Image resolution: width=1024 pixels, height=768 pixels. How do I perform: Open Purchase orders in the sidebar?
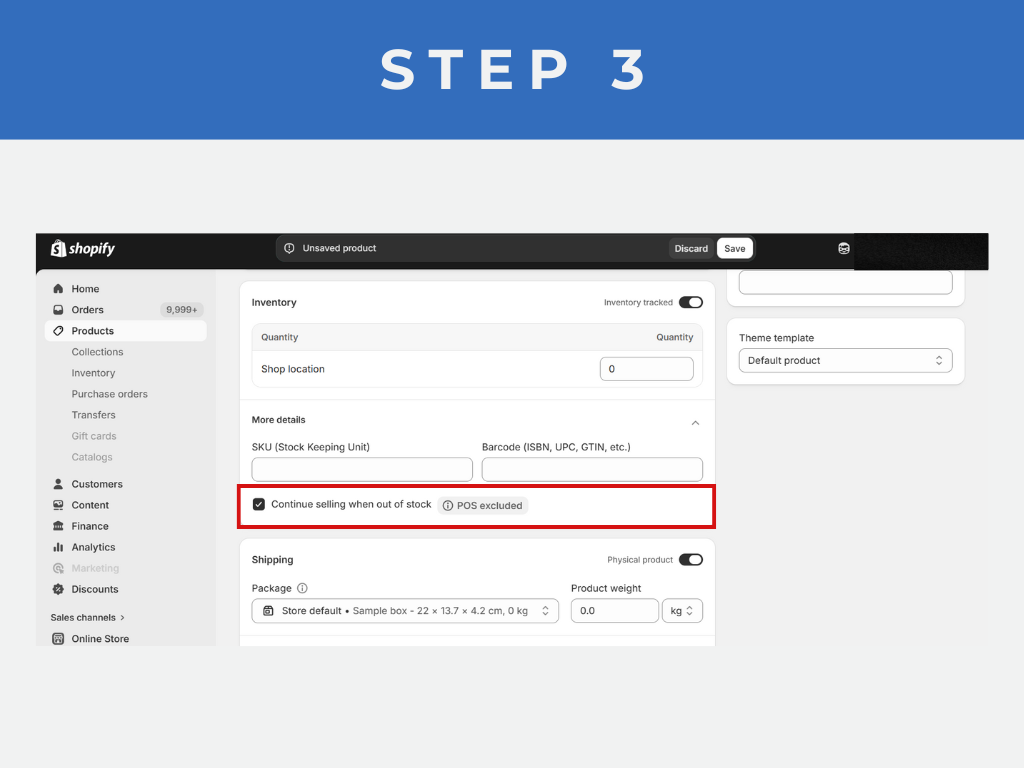click(109, 394)
